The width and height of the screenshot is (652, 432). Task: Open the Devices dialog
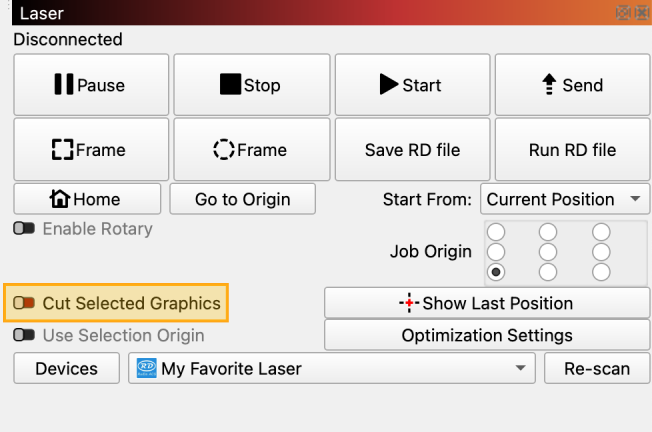coord(67,368)
